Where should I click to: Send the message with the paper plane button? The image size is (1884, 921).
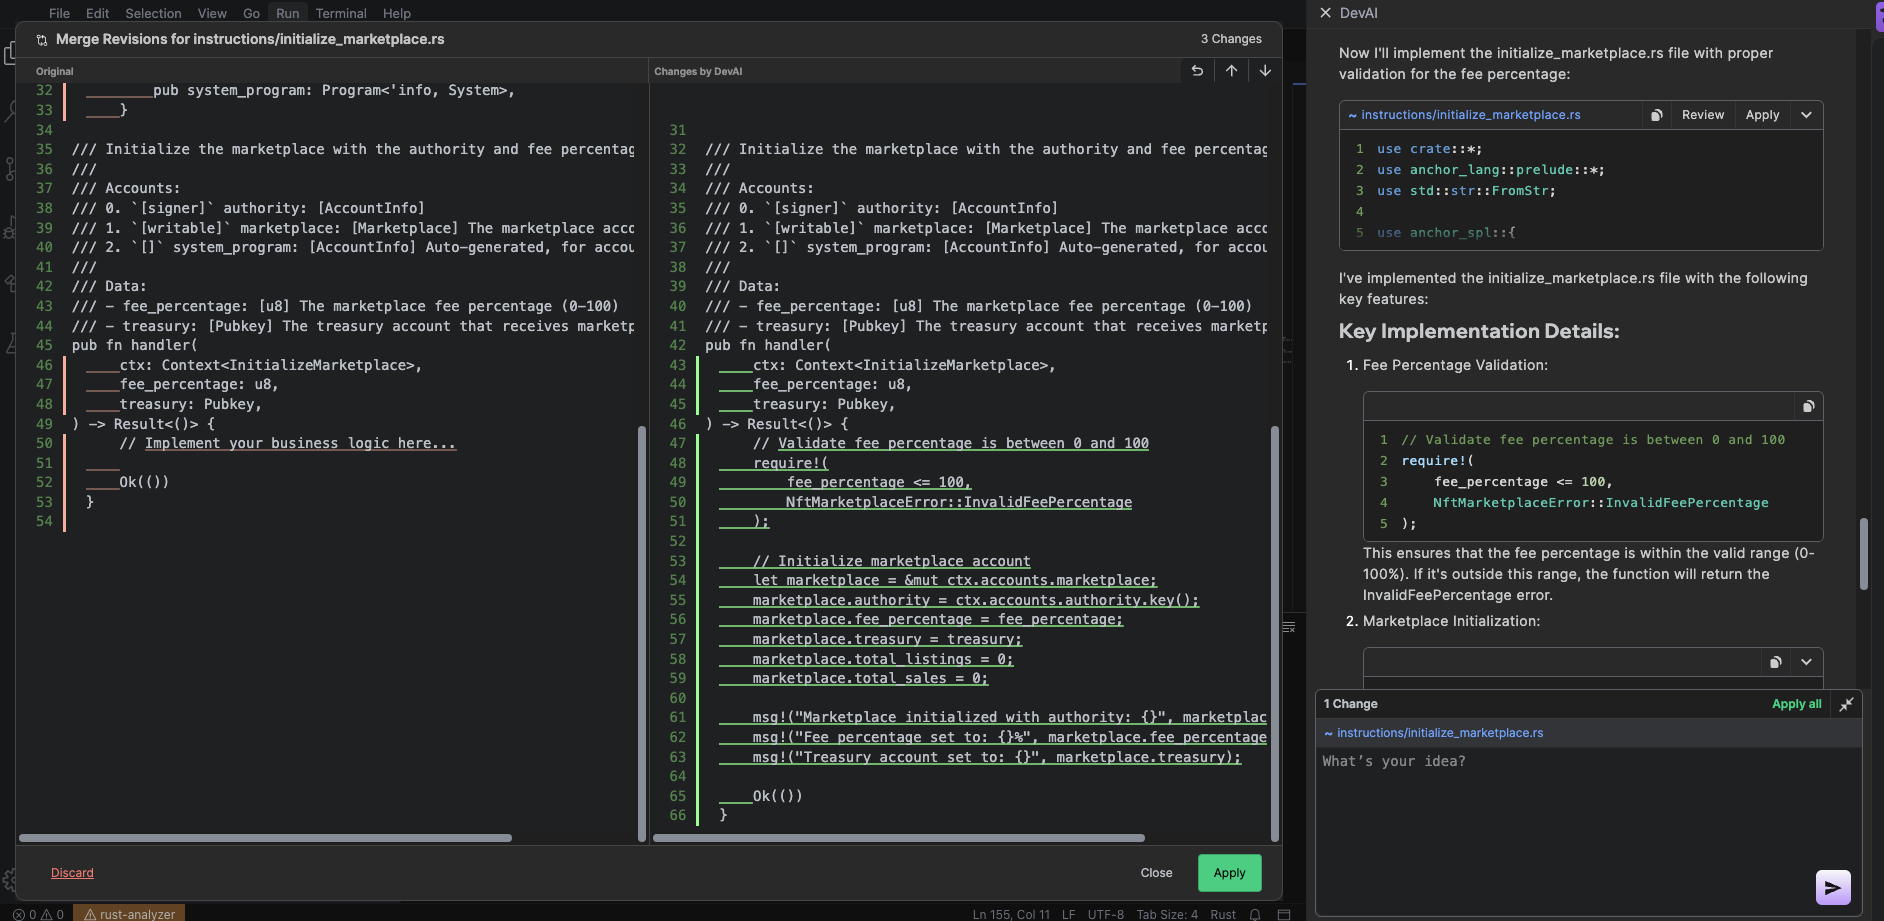(1832, 887)
